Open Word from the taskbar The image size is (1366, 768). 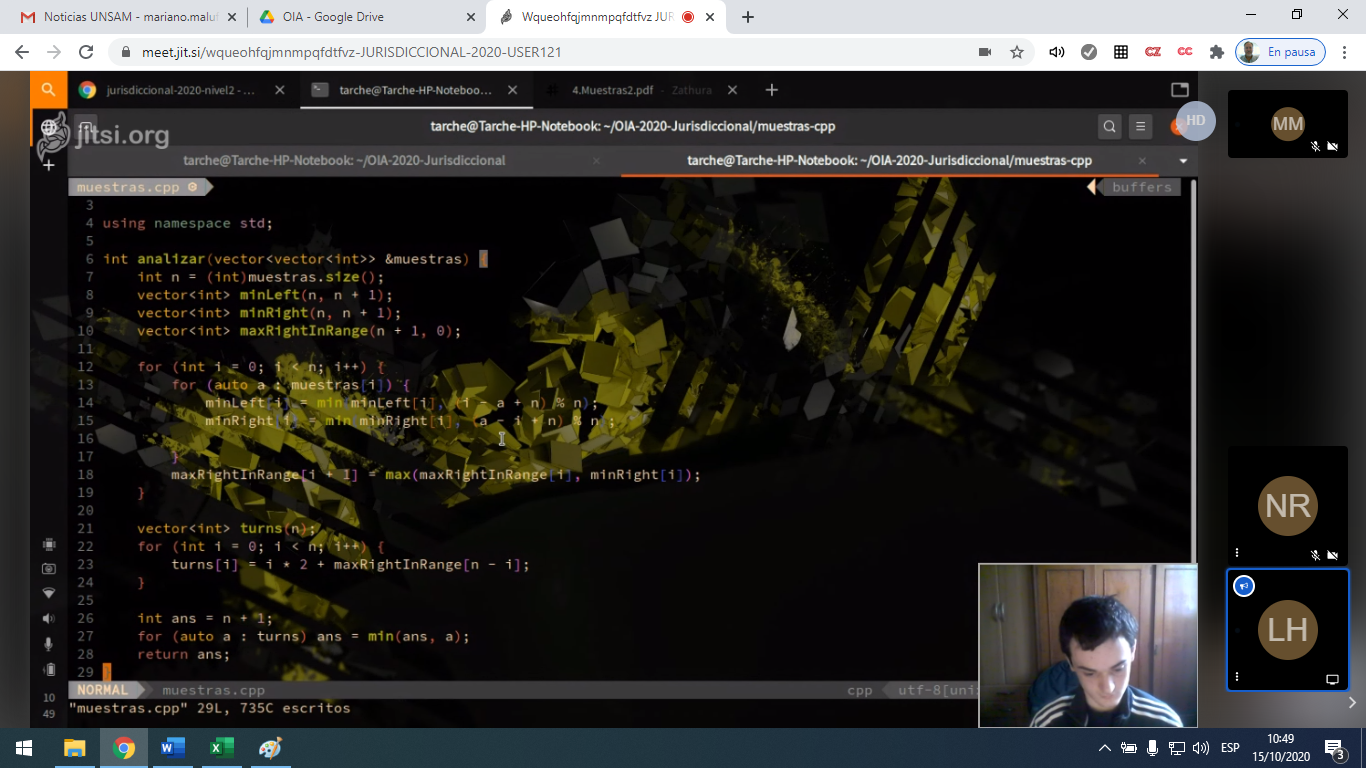(x=173, y=748)
